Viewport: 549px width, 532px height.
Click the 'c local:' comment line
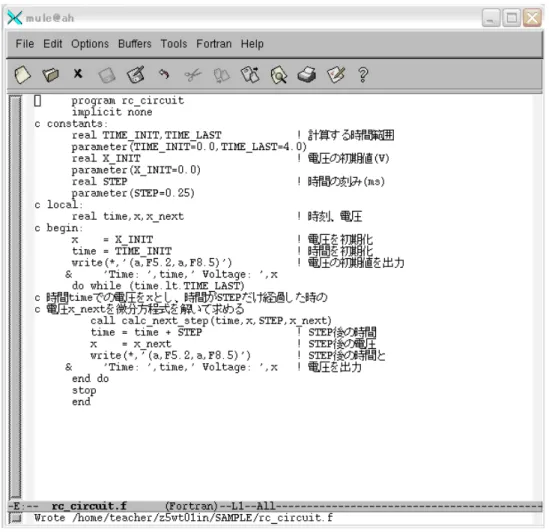[58, 205]
